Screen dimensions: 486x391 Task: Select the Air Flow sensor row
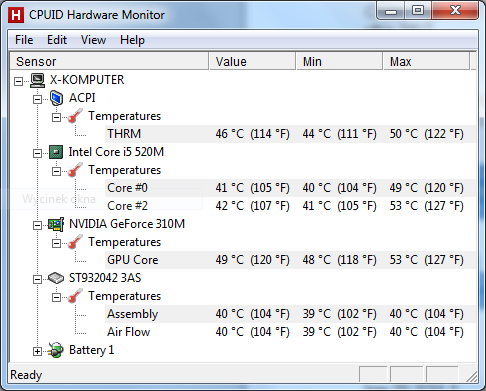290,332
